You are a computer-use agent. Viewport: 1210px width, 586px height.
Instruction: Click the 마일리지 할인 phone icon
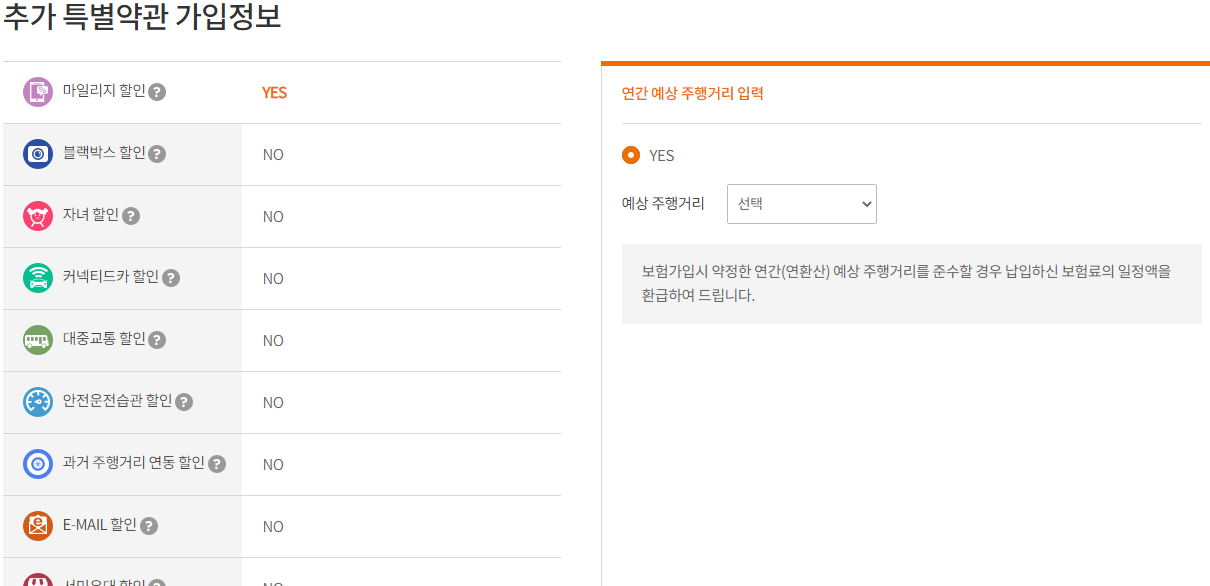click(x=37, y=92)
